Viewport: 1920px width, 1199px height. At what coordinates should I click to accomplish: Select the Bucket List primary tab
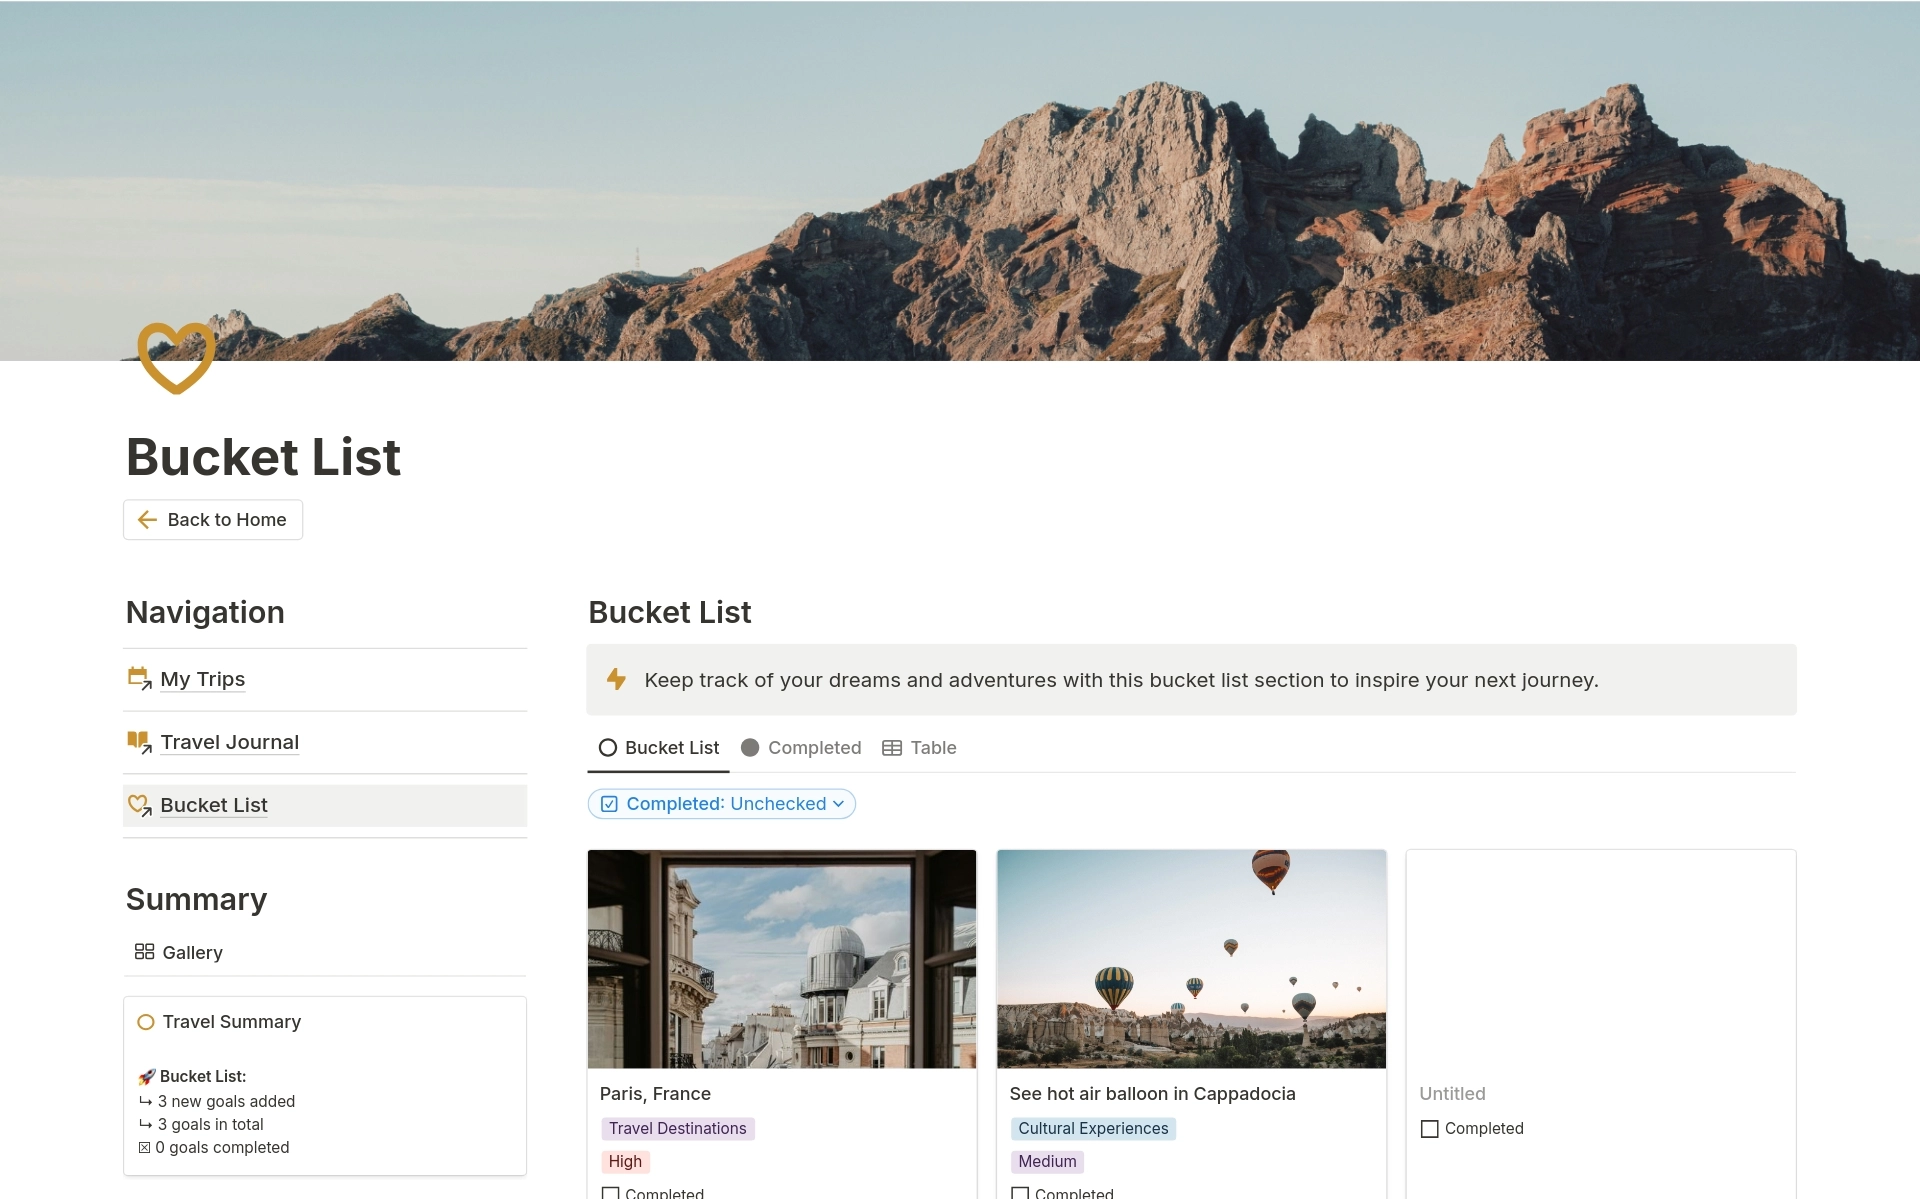tap(659, 746)
